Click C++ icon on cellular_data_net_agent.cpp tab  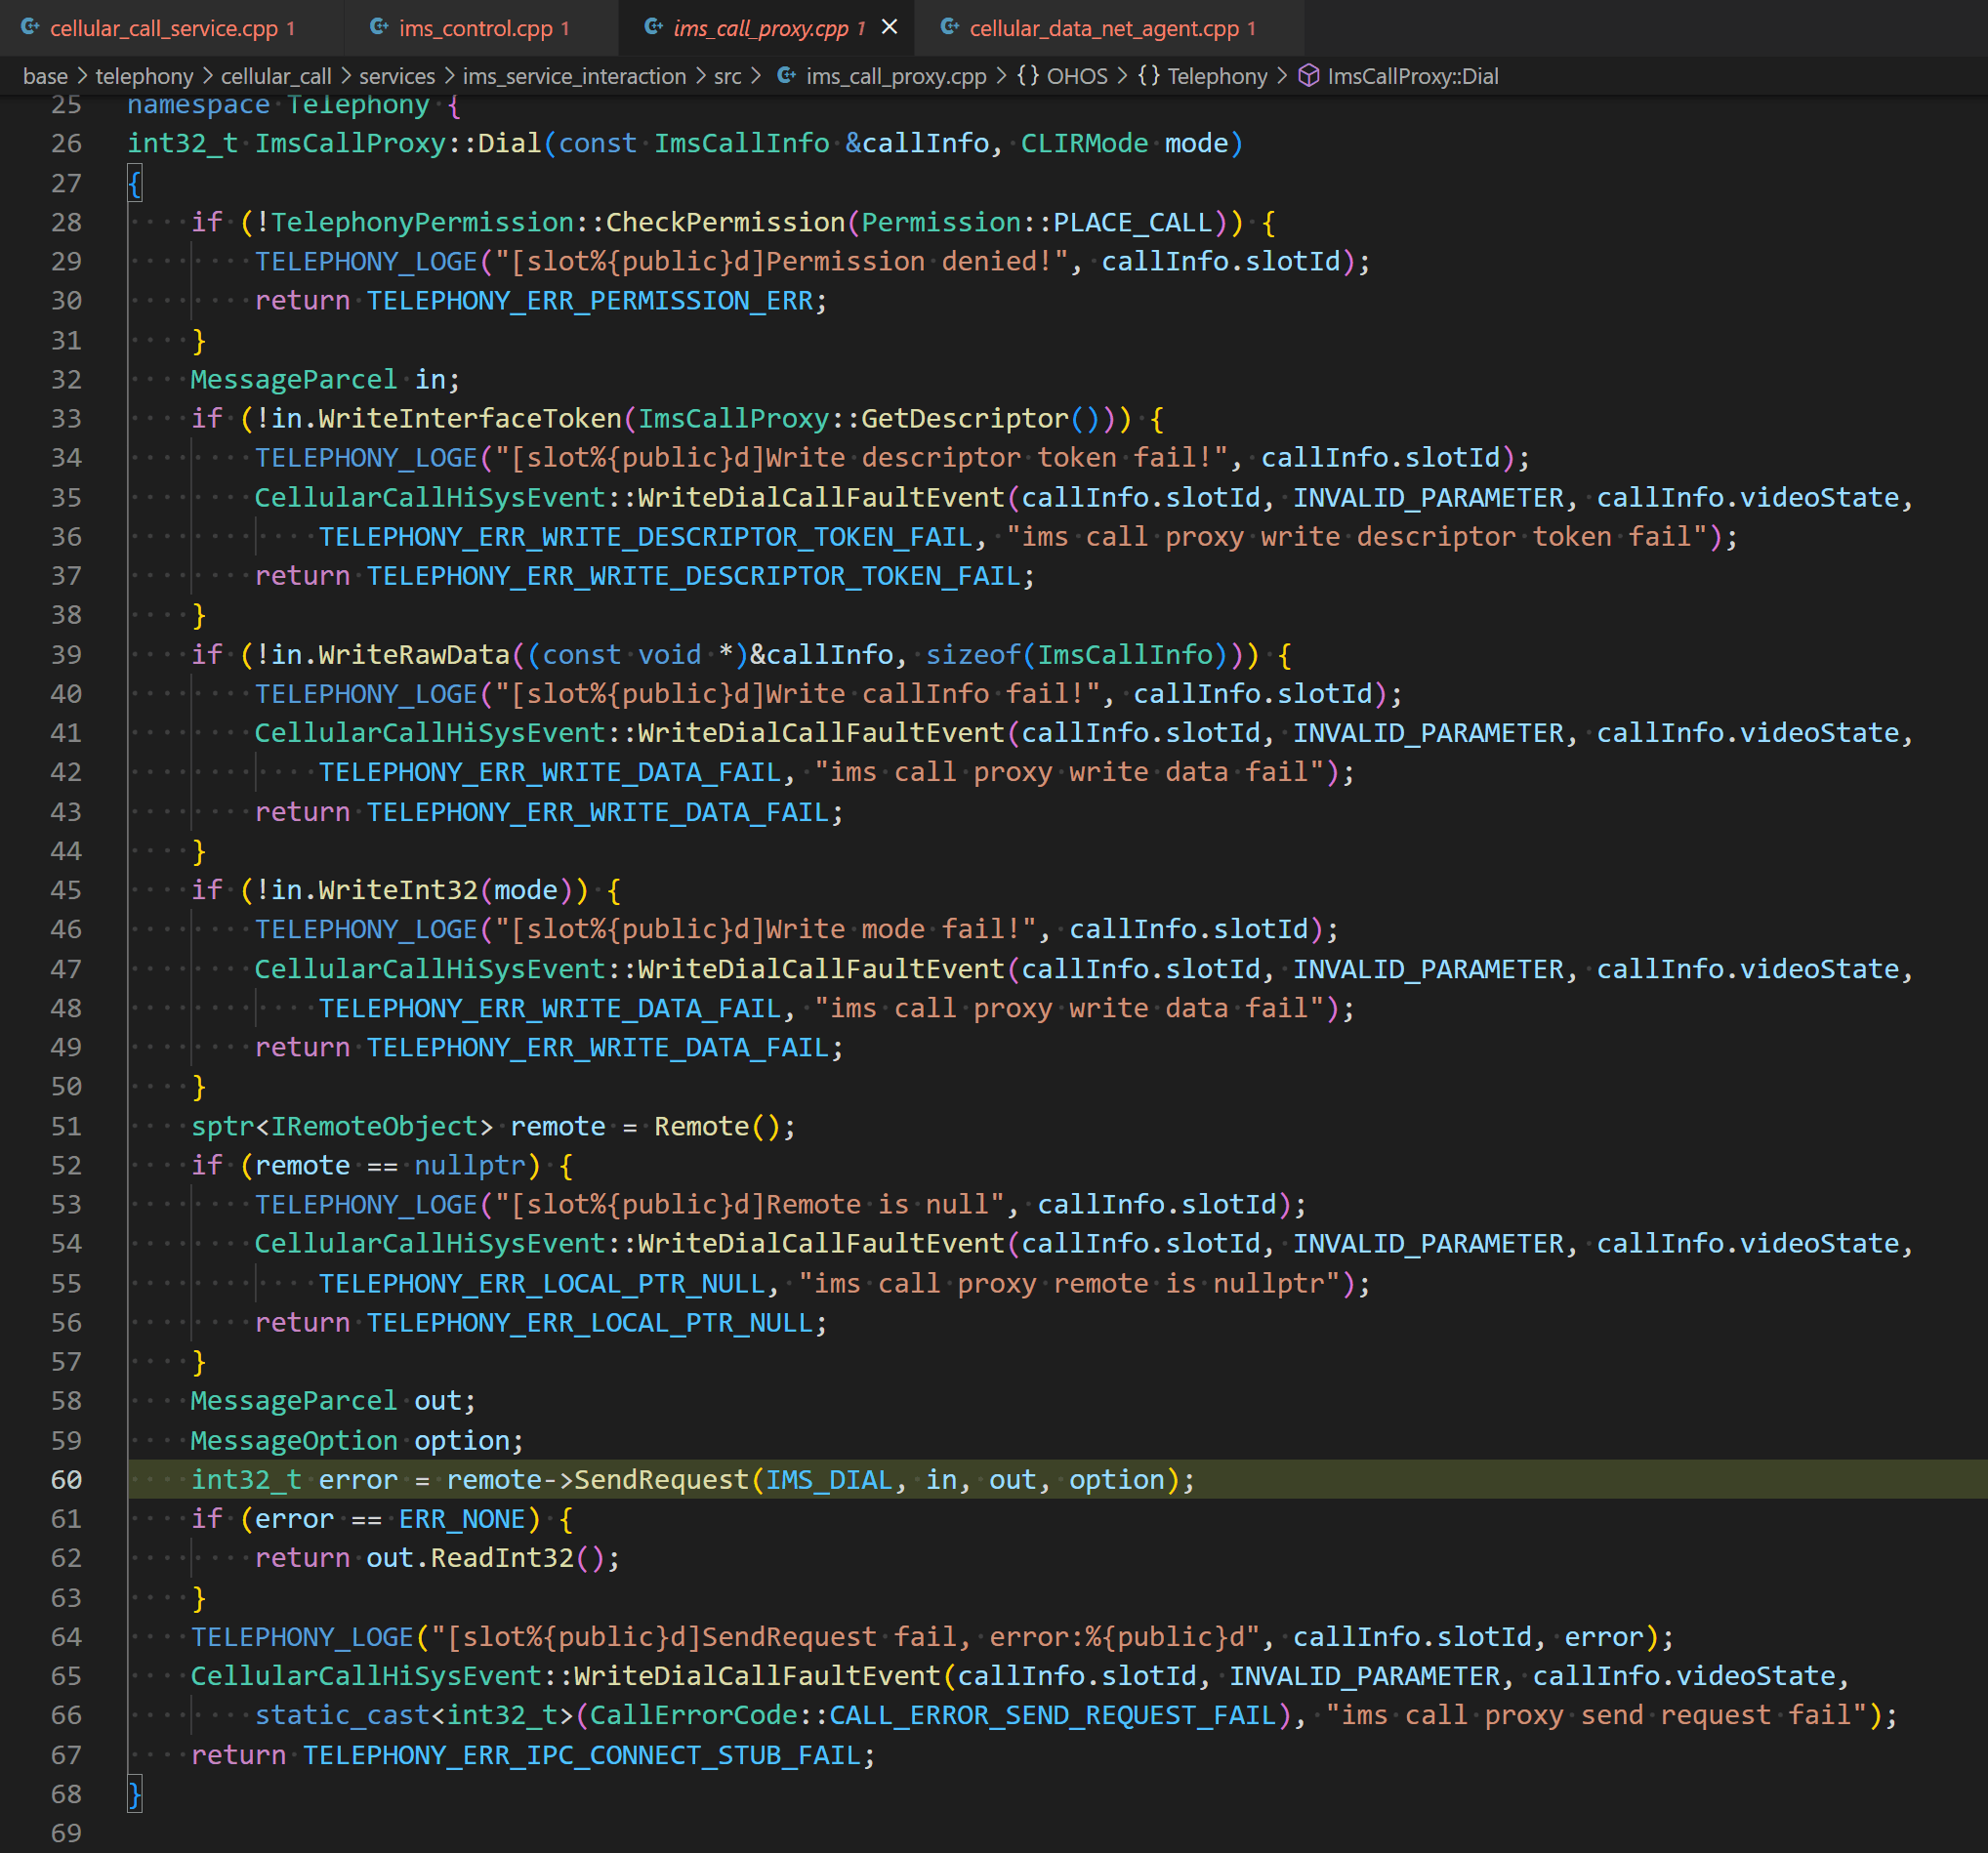click(949, 28)
